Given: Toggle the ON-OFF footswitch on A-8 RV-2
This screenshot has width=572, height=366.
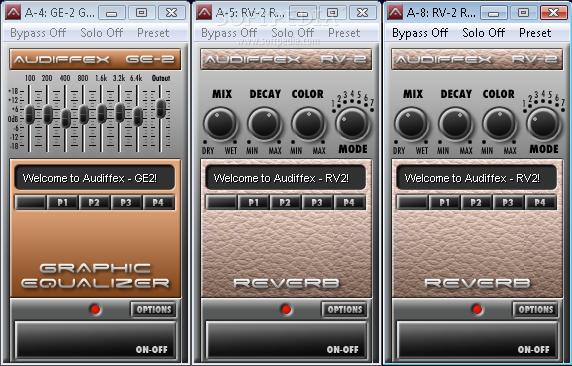Looking at the screenshot, I should point(478,340).
